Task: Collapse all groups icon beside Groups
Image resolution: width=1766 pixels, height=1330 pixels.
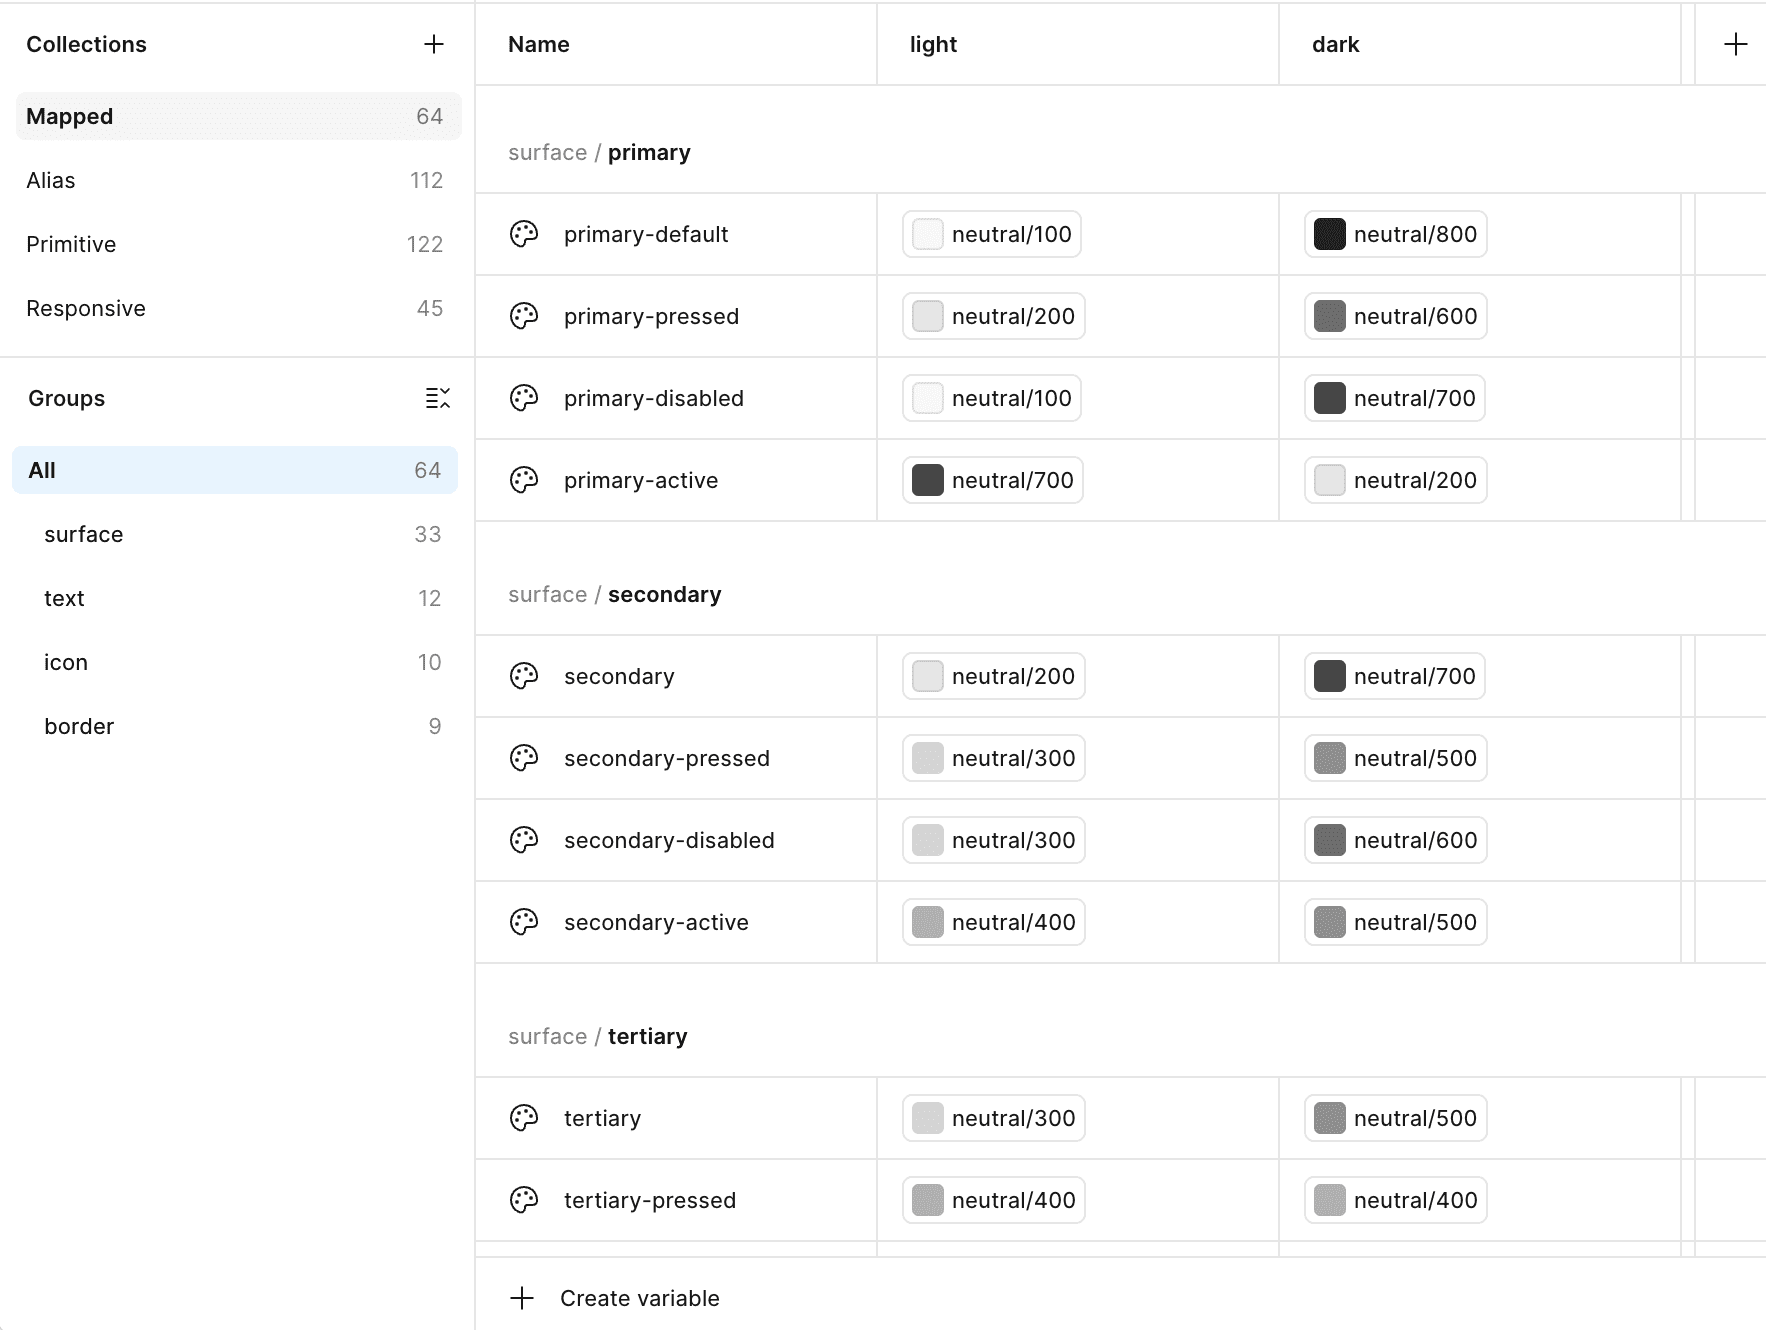Action: 437,398
